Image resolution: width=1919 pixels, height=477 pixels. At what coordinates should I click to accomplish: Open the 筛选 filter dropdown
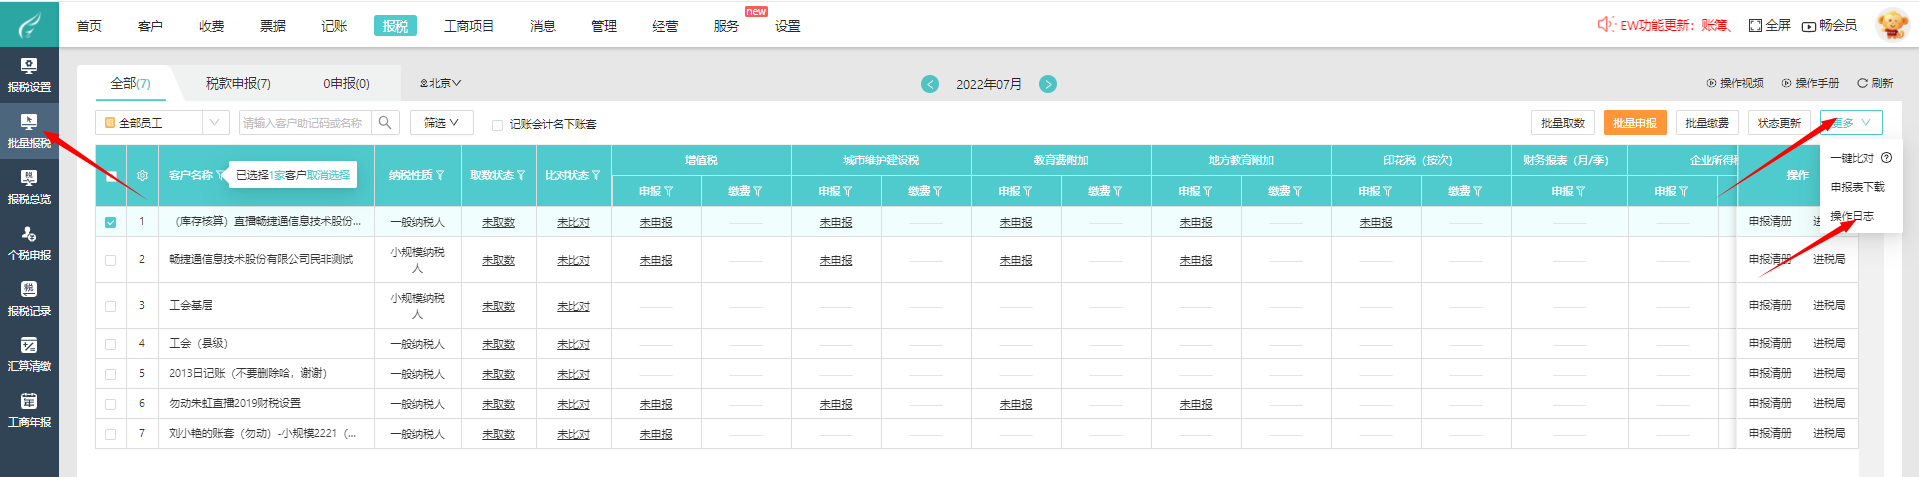pos(441,123)
